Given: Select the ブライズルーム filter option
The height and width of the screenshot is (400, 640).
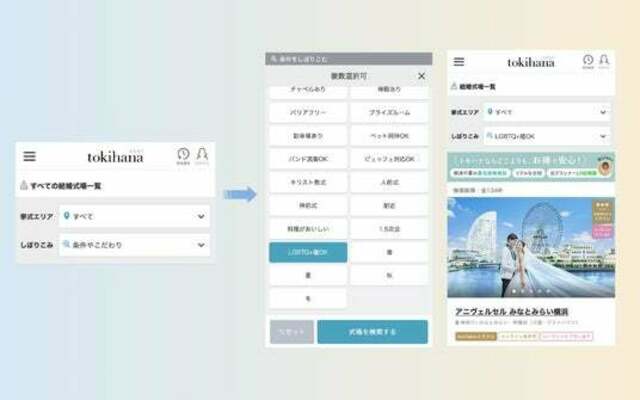Looking at the screenshot, I should 389,113.
